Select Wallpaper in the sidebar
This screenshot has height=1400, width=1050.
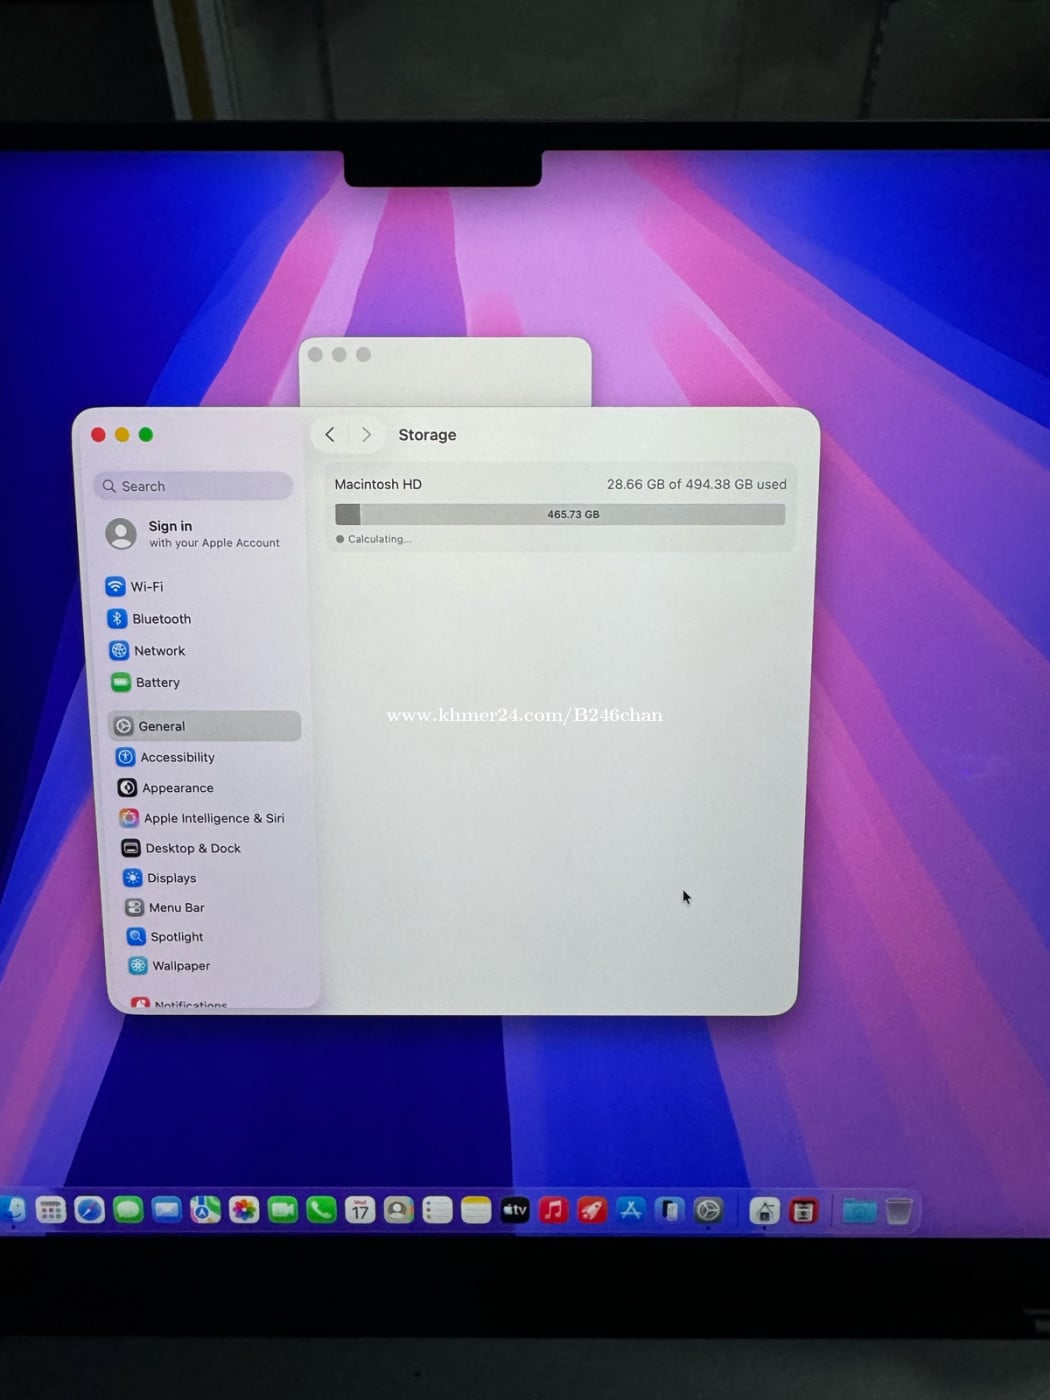pyautogui.click(x=180, y=966)
